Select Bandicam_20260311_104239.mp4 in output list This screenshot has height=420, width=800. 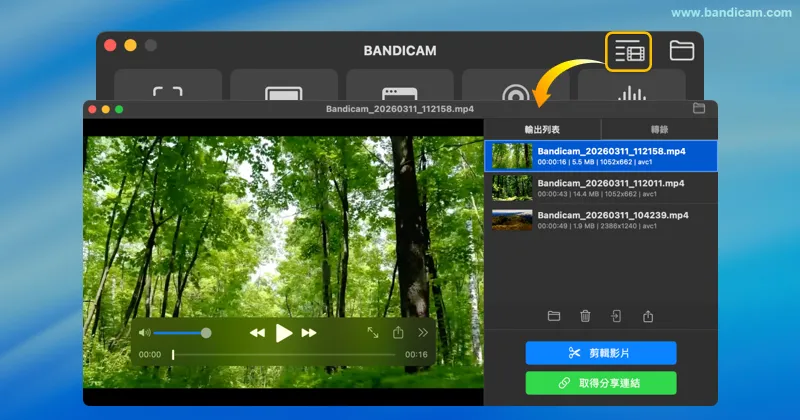coord(601,220)
